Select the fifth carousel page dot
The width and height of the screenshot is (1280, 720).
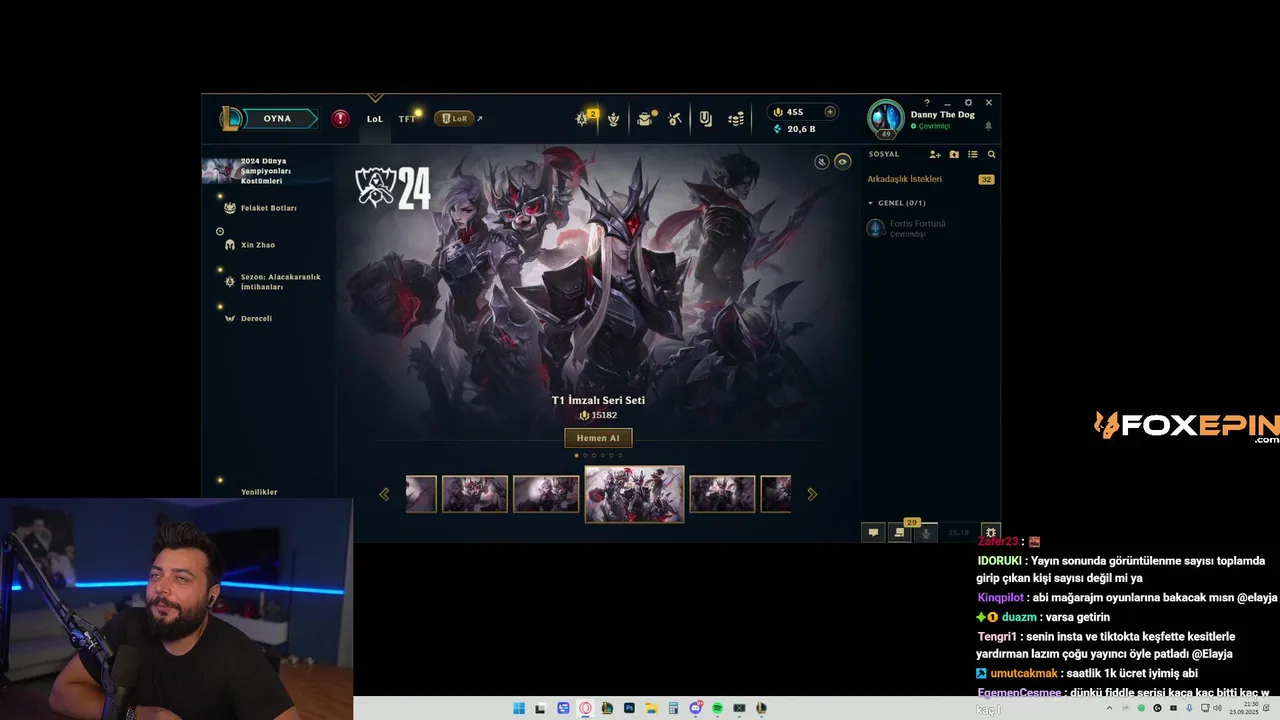611,455
